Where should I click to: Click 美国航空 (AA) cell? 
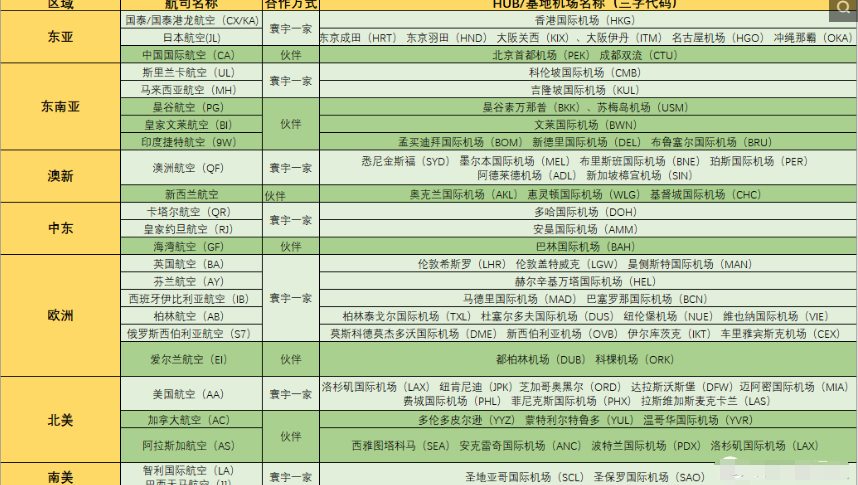192,394
